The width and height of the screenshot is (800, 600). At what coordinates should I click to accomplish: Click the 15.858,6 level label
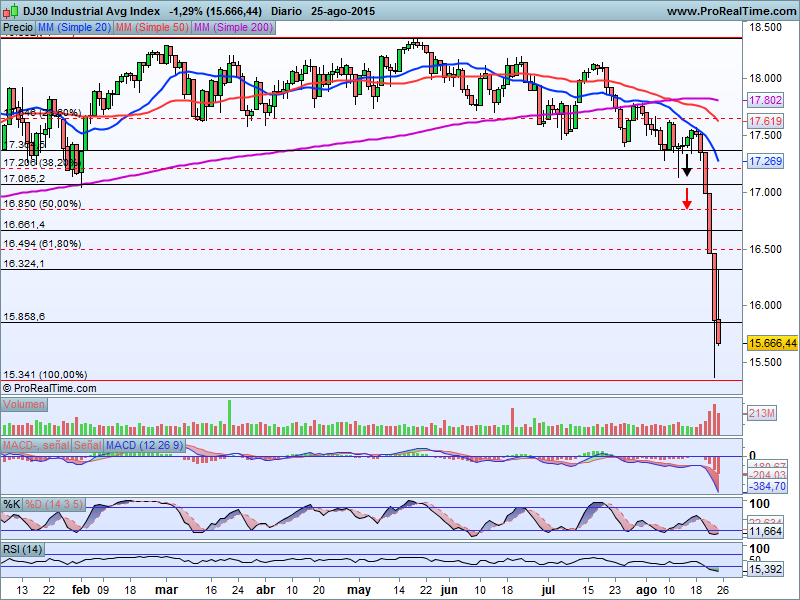(24, 317)
